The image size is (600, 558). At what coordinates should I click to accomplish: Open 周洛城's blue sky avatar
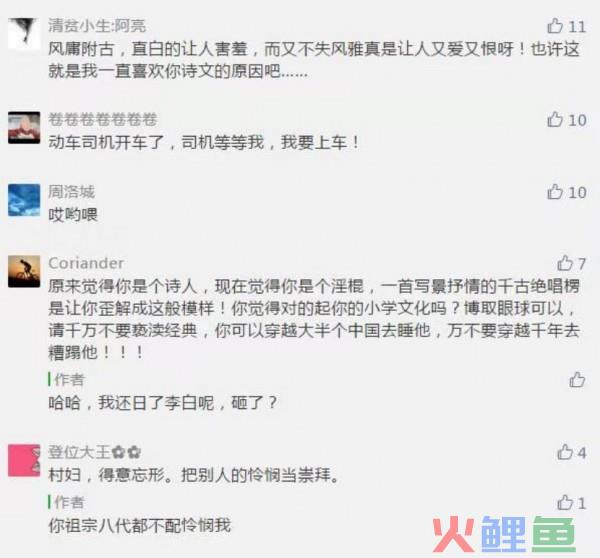point(24,200)
